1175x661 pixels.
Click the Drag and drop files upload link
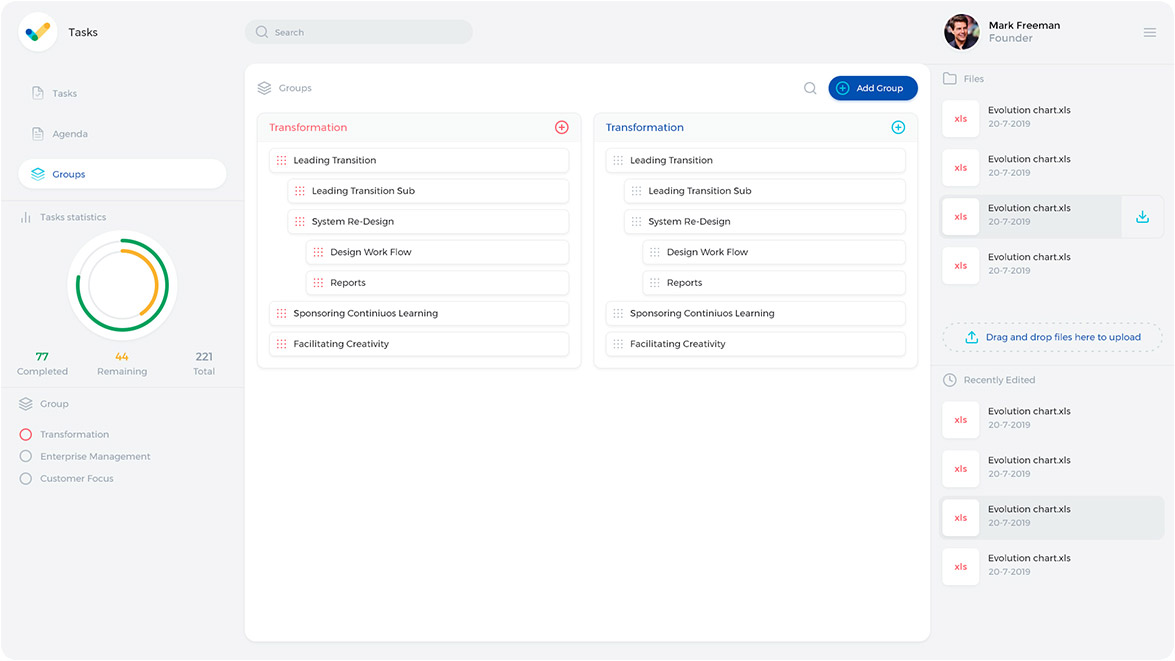pos(1052,337)
